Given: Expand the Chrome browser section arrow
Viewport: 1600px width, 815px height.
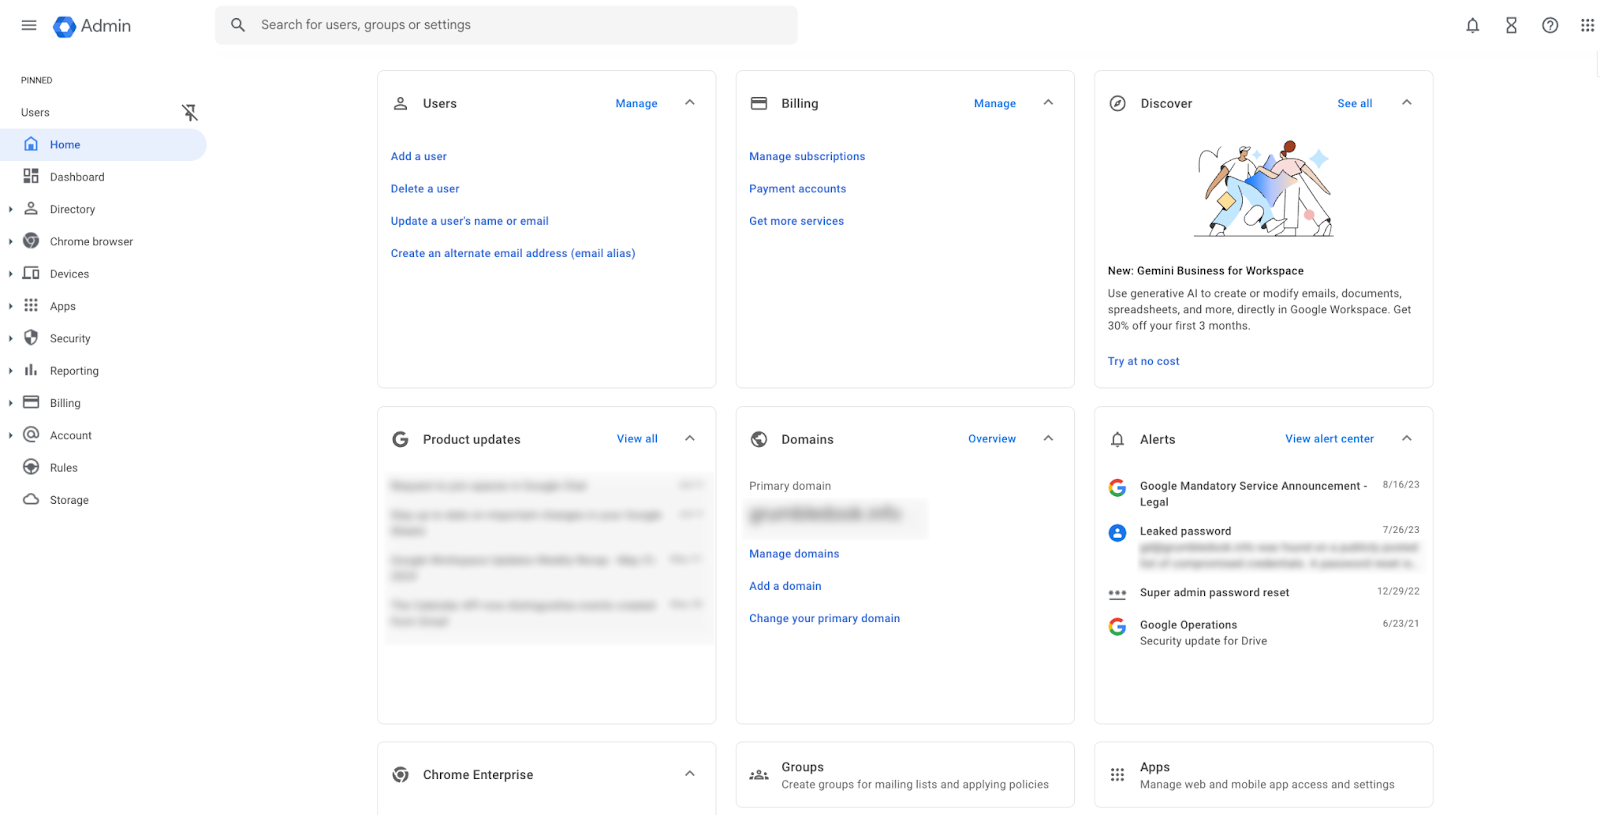Looking at the screenshot, I should [11, 241].
